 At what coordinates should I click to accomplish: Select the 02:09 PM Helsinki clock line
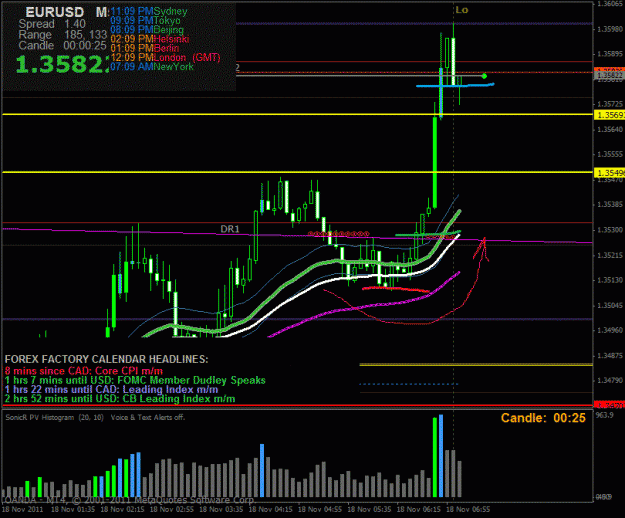pos(150,39)
